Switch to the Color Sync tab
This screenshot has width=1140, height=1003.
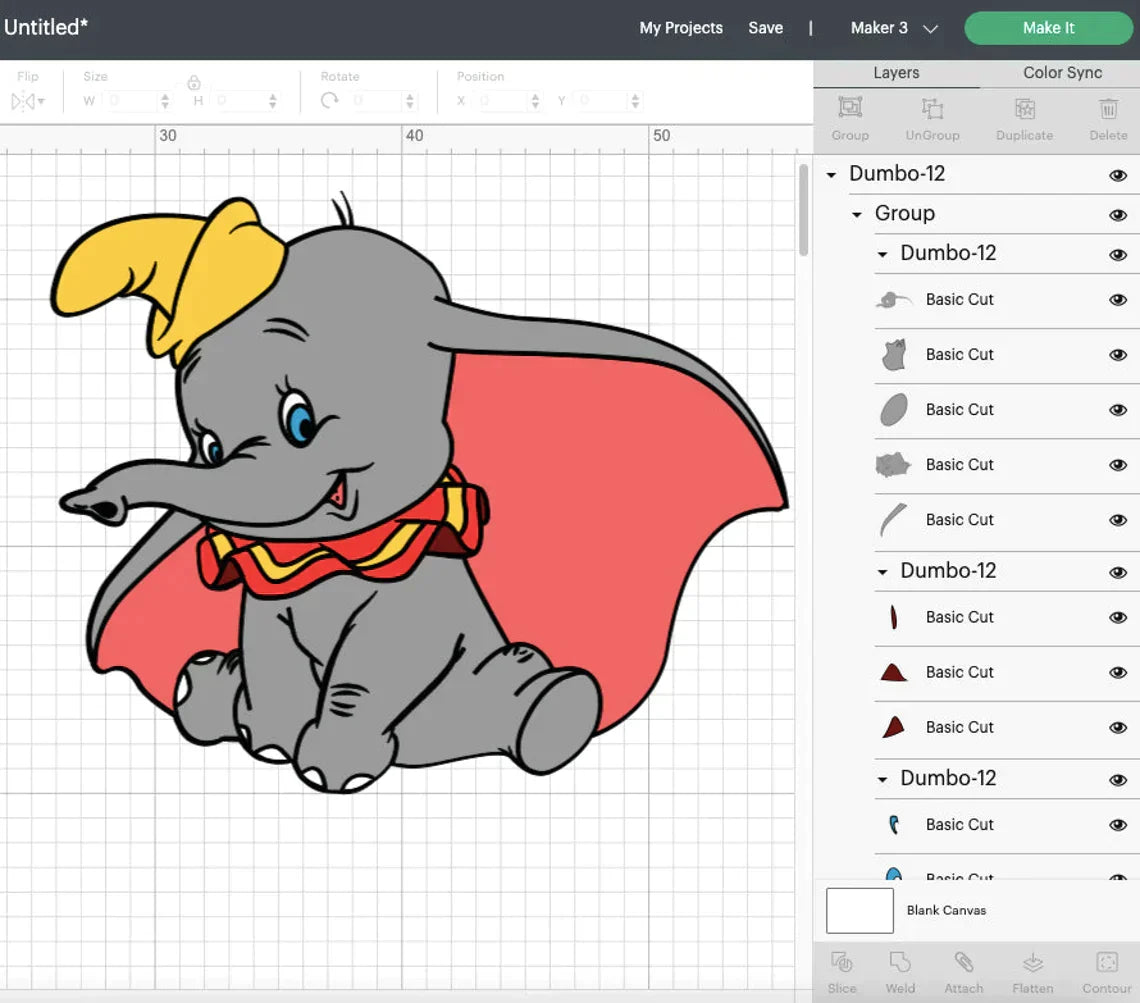pyautogui.click(x=1062, y=73)
